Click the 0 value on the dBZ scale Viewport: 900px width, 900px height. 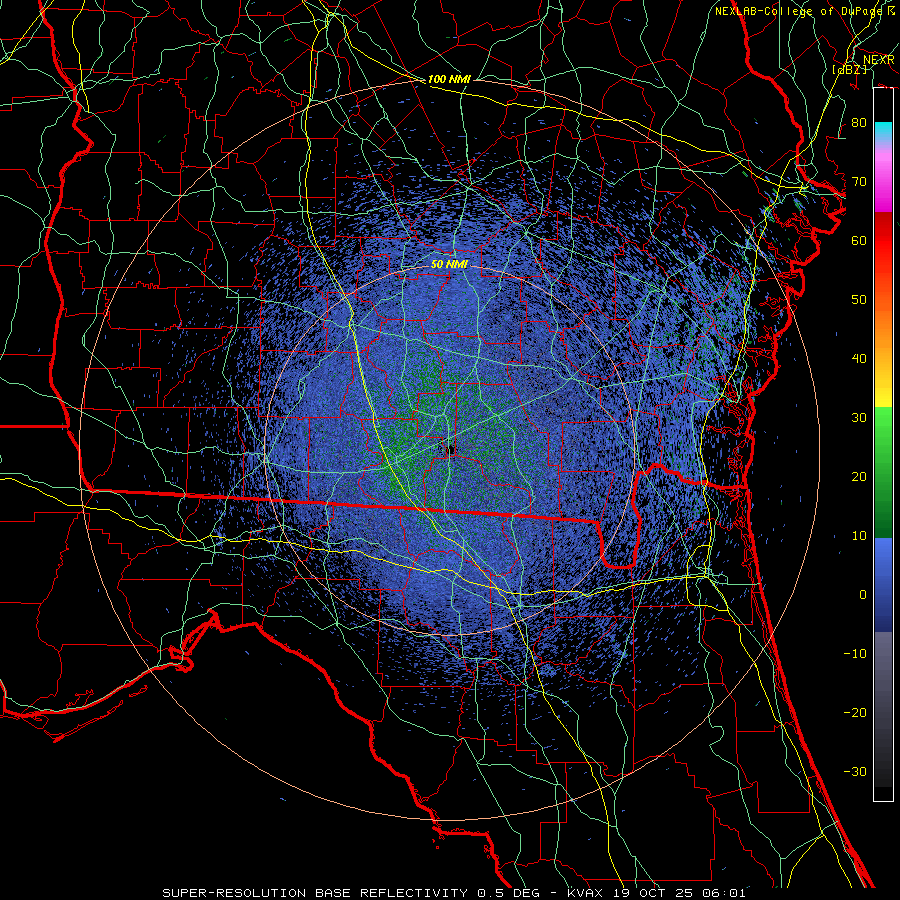(x=863, y=595)
